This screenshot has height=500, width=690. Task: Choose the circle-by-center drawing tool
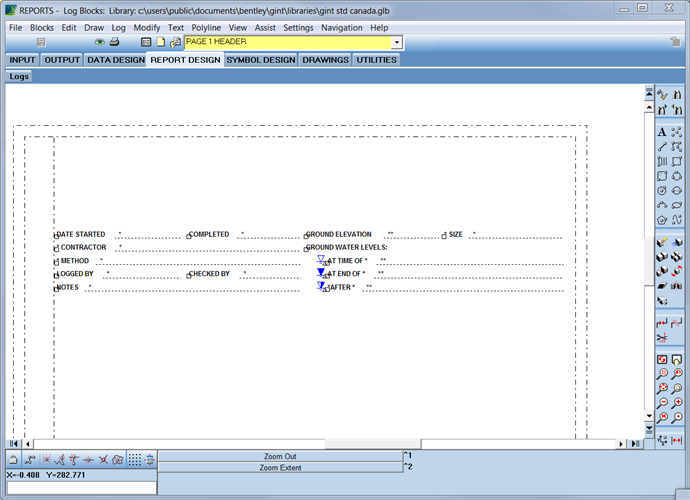tap(662, 191)
